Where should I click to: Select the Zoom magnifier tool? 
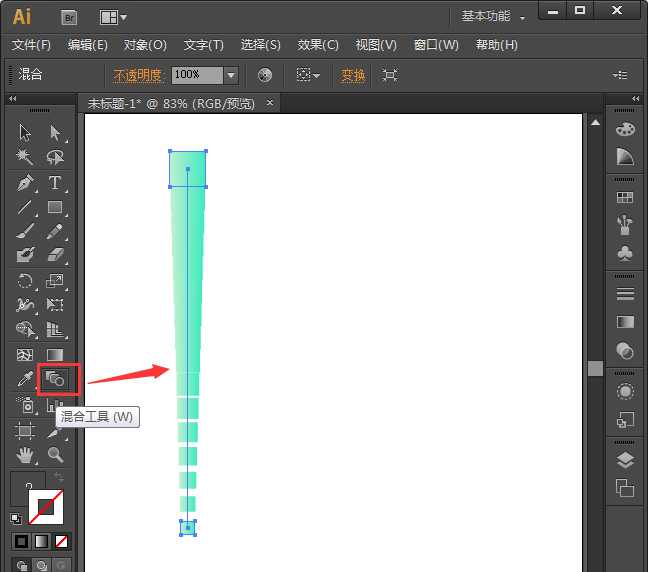55,455
